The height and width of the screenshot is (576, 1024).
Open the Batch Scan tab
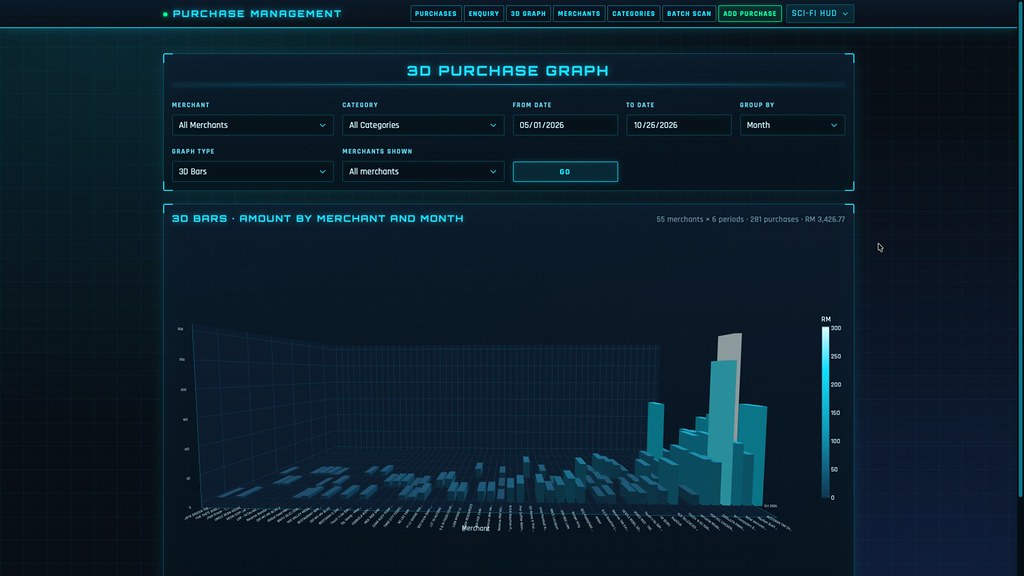(689, 14)
